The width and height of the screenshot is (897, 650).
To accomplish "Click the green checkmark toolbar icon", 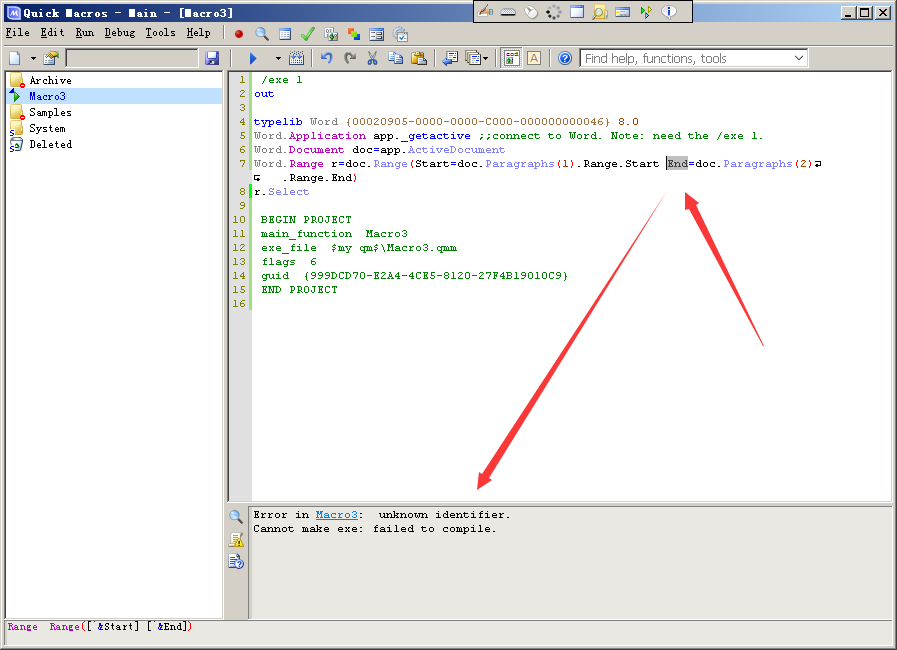I will tap(308, 34).
